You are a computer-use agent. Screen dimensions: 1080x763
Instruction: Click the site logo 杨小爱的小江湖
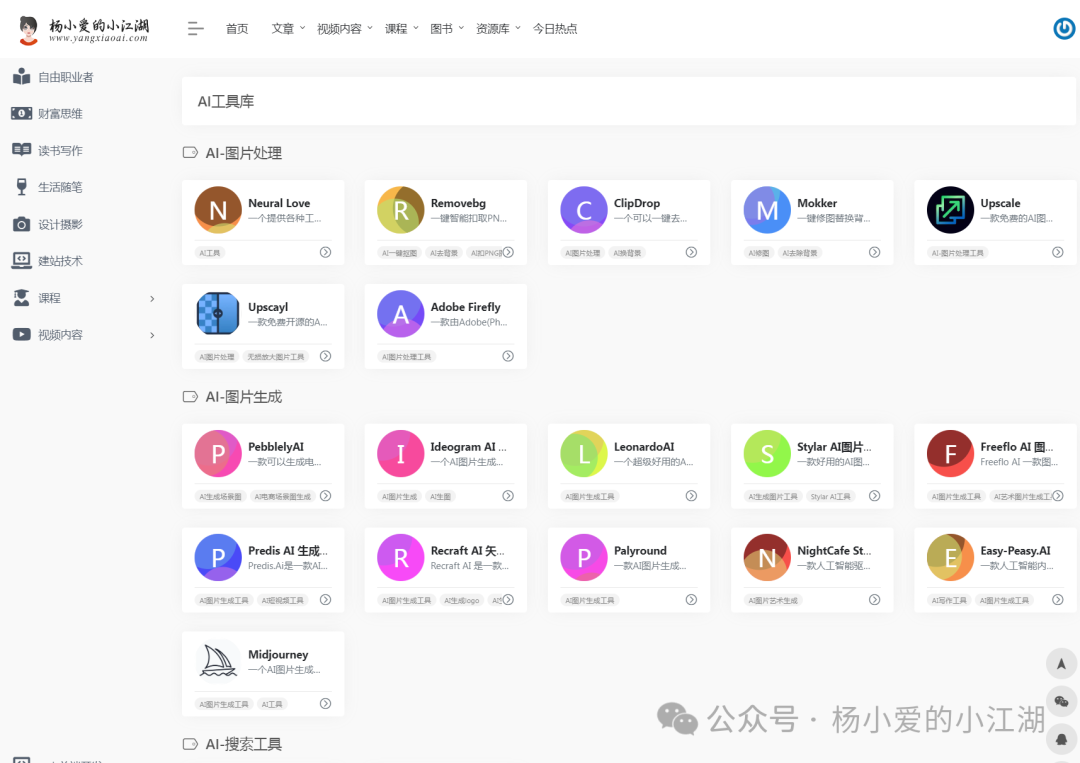[84, 29]
